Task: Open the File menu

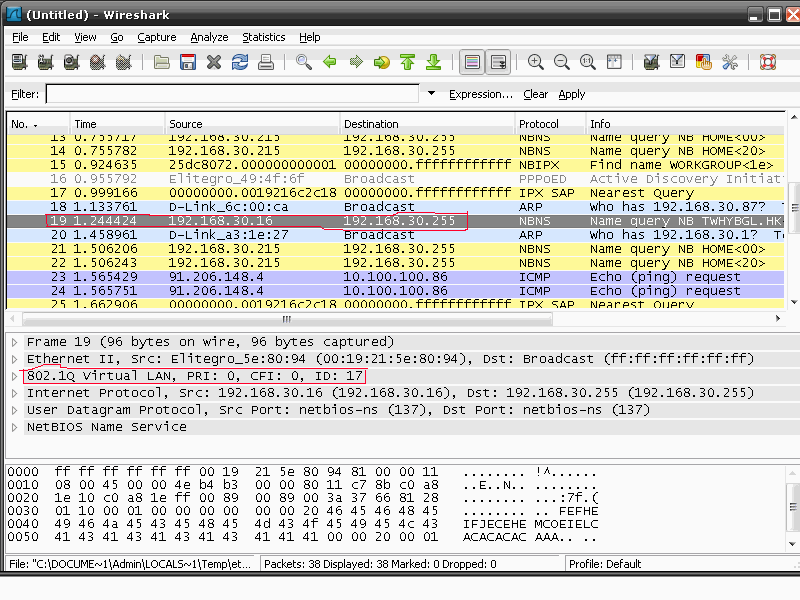Action: click(20, 37)
